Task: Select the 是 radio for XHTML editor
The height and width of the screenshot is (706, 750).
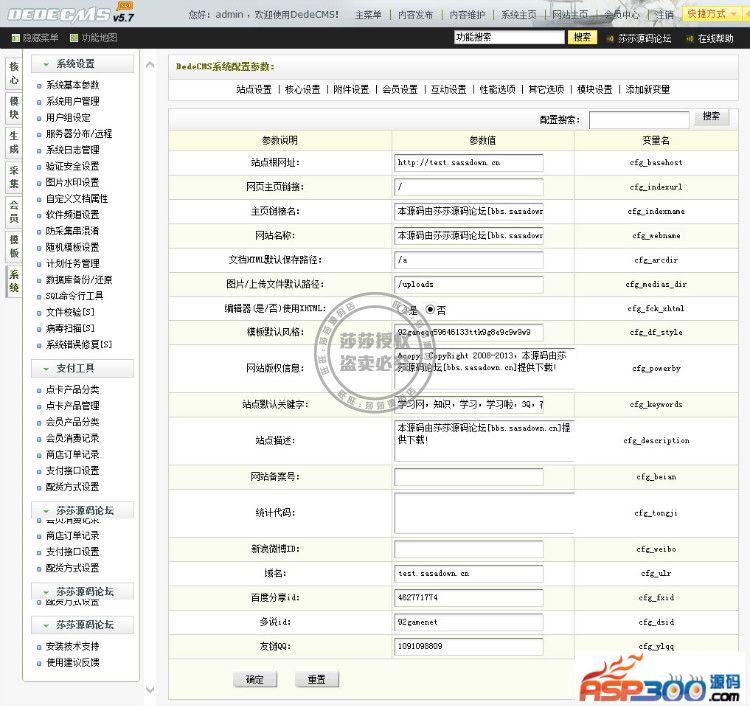Action: [x=401, y=310]
